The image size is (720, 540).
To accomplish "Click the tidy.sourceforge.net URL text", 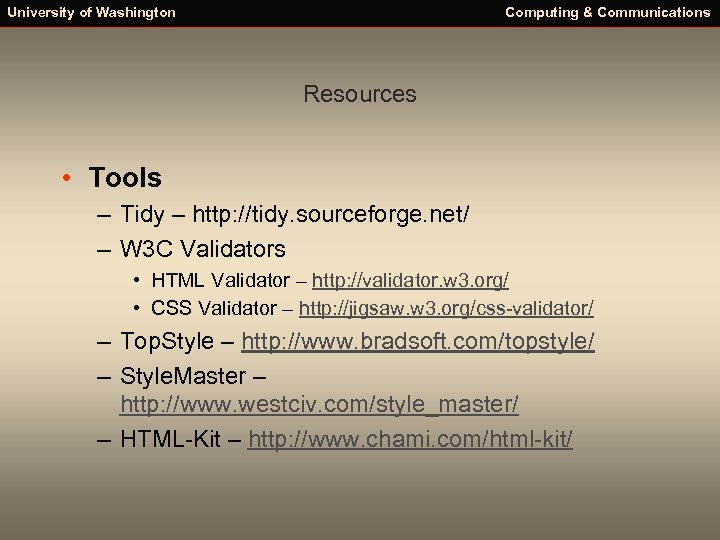I will tap(331, 214).
